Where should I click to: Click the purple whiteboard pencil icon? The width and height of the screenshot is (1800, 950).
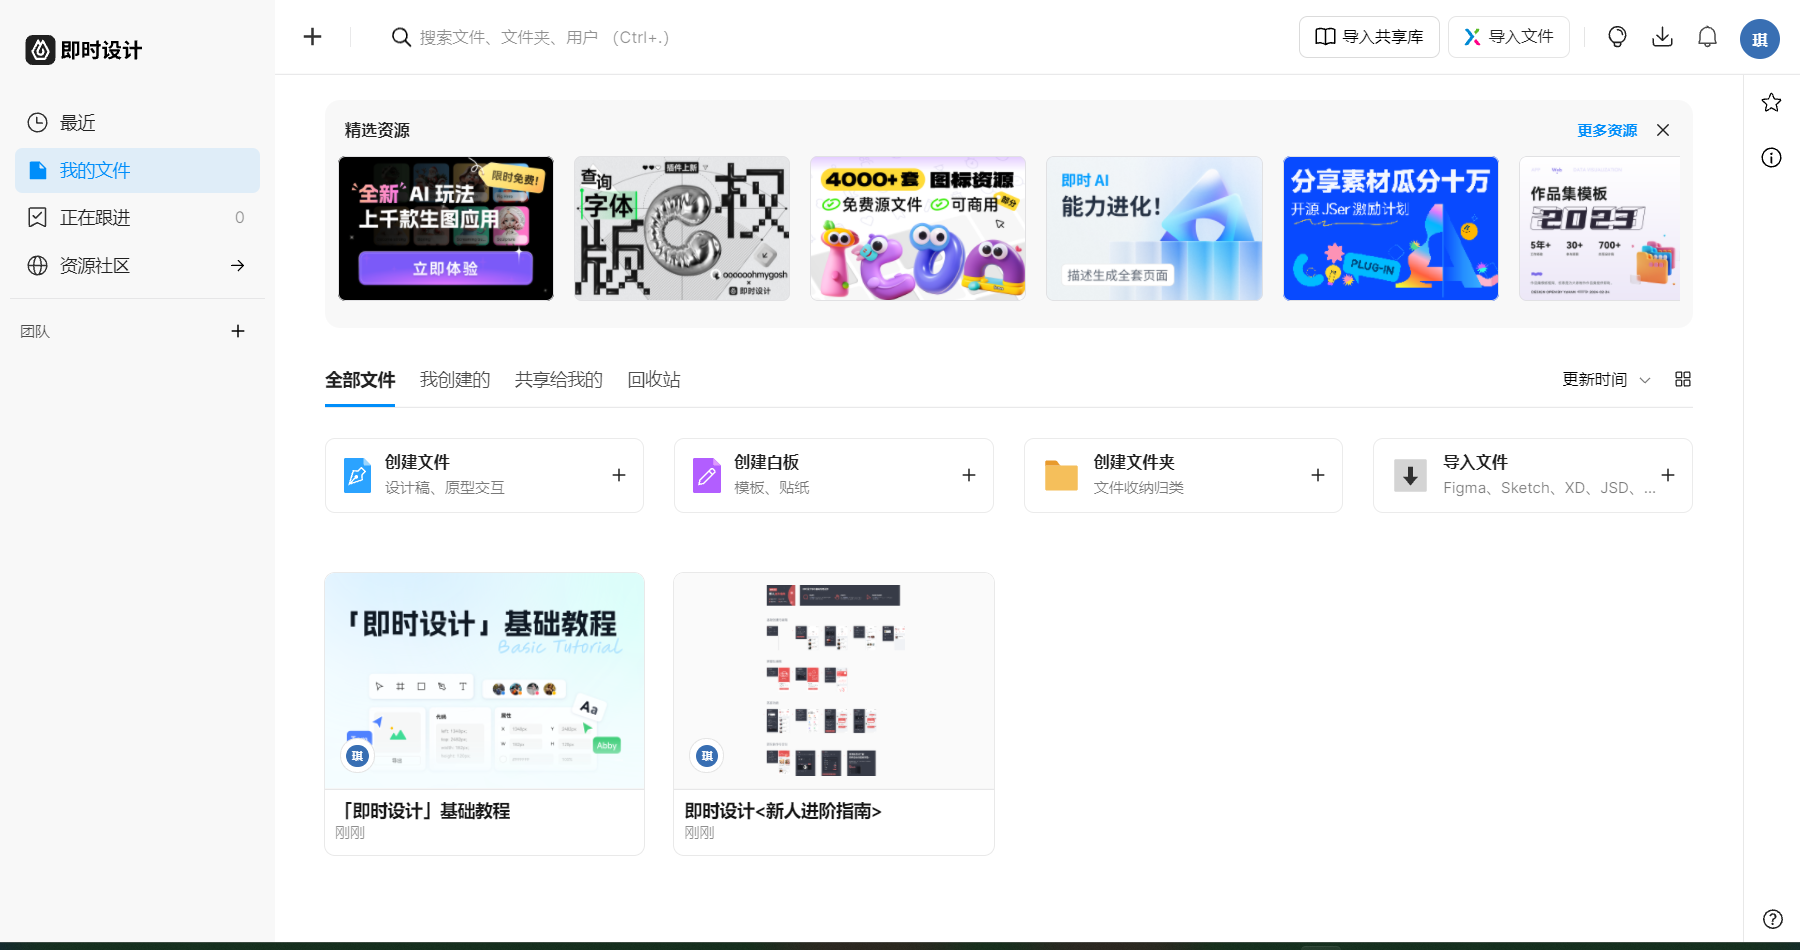pos(707,475)
